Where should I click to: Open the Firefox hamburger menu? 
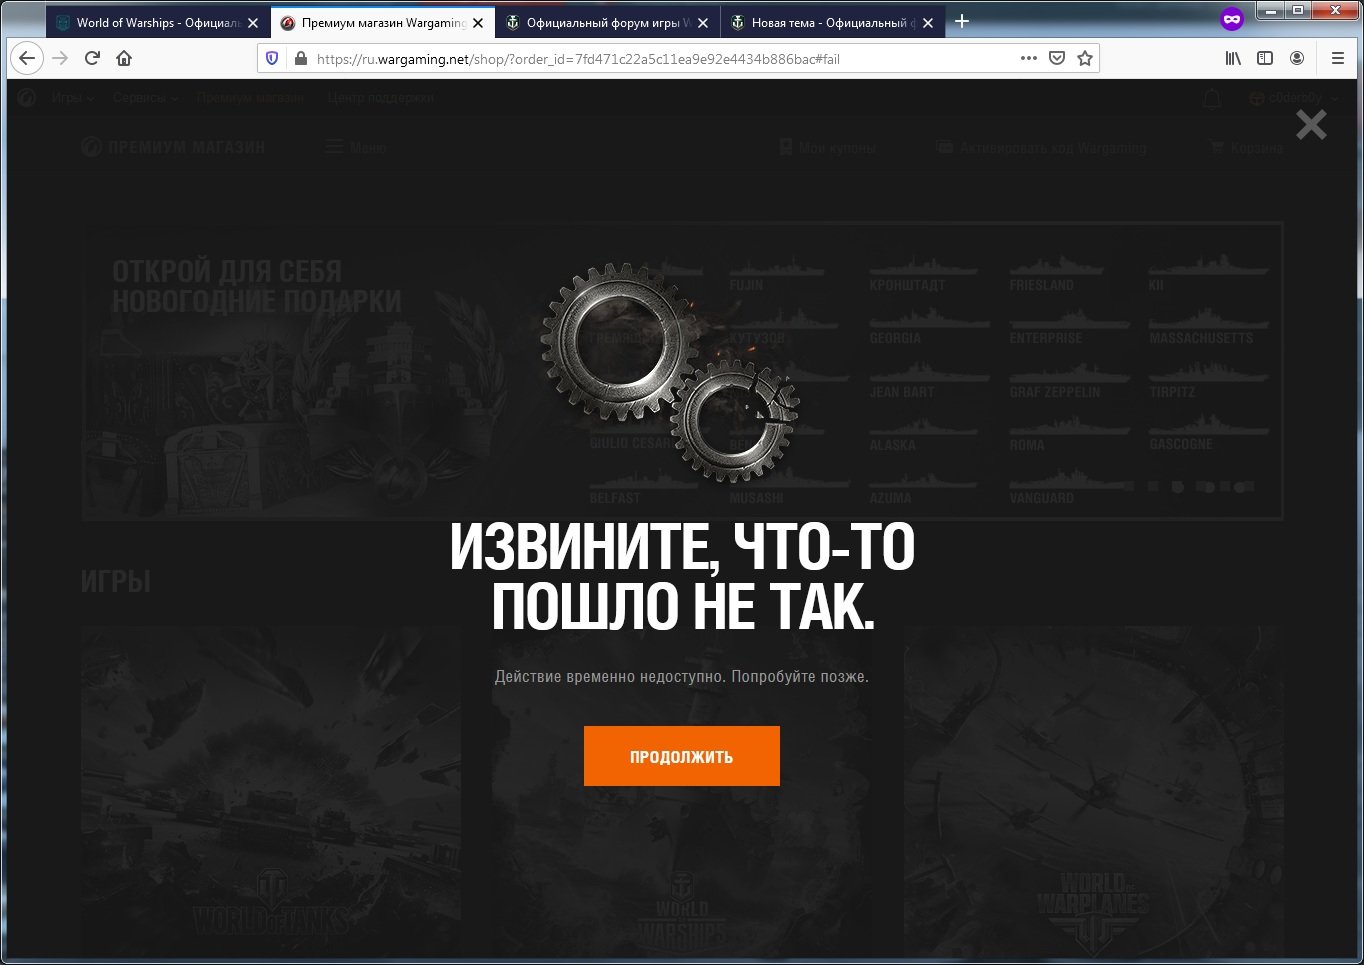point(1337,58)
